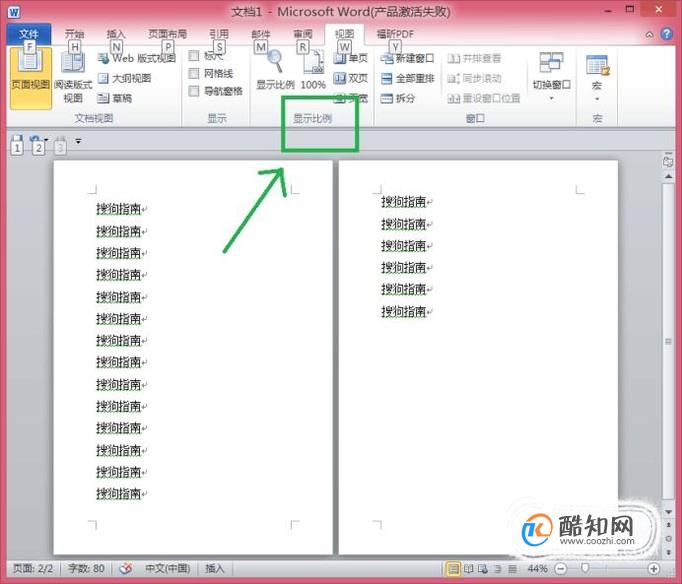Switch to the 福昕PDF tab
Screen dimensions: 682x584
point(394,34)
